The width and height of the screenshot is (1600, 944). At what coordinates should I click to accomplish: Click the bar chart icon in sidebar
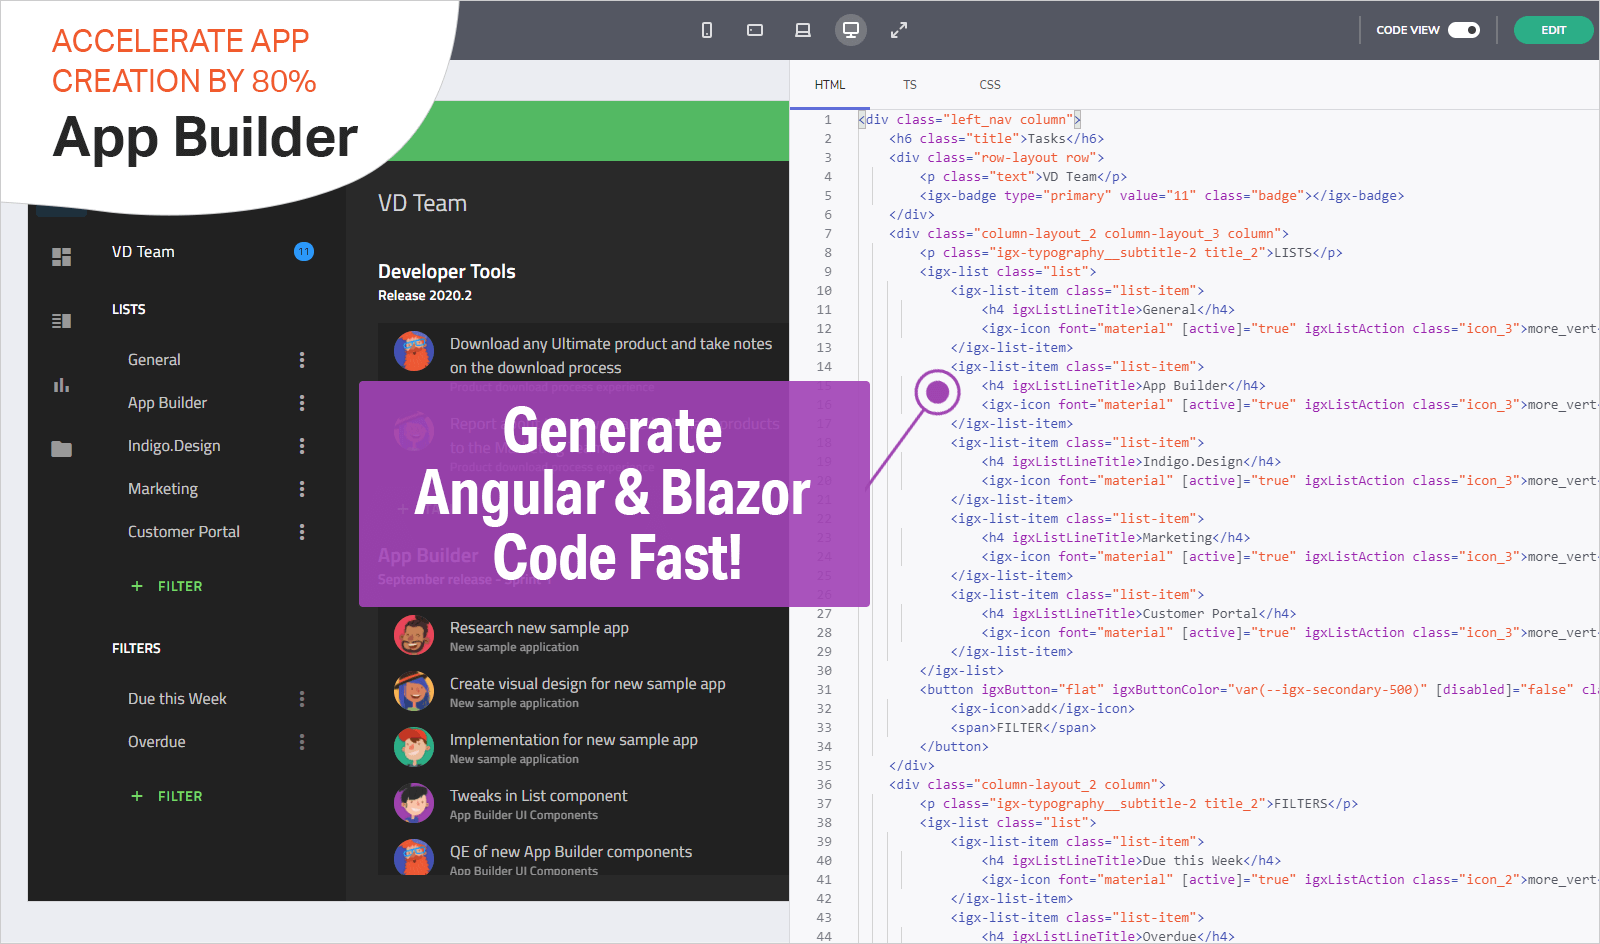(x=62, y=385)
